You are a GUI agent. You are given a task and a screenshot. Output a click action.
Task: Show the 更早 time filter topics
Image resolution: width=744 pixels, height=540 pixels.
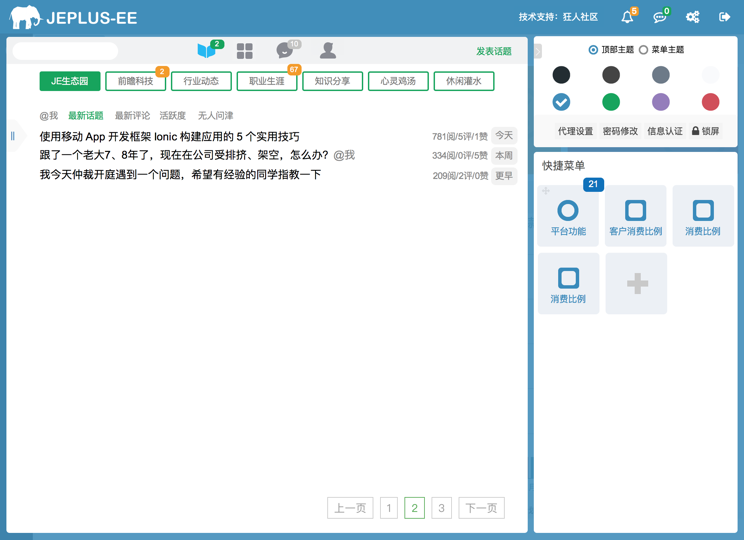coord(504,175)
